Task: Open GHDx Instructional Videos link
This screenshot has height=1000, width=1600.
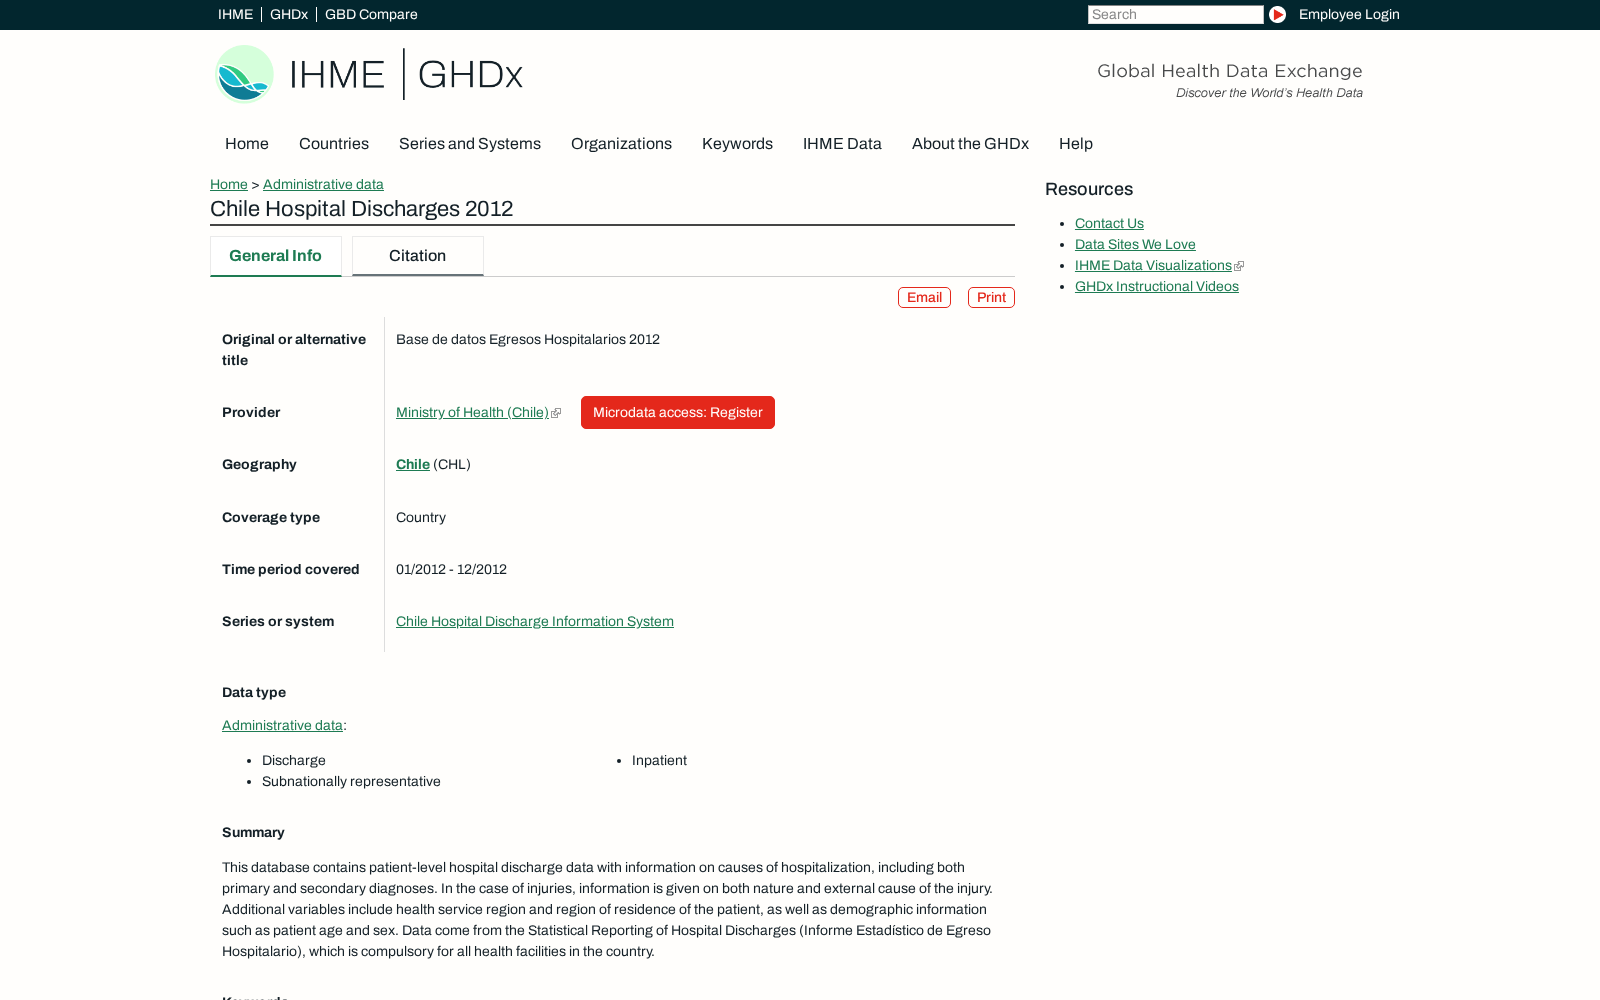Action: click(x=1157, y=287)
